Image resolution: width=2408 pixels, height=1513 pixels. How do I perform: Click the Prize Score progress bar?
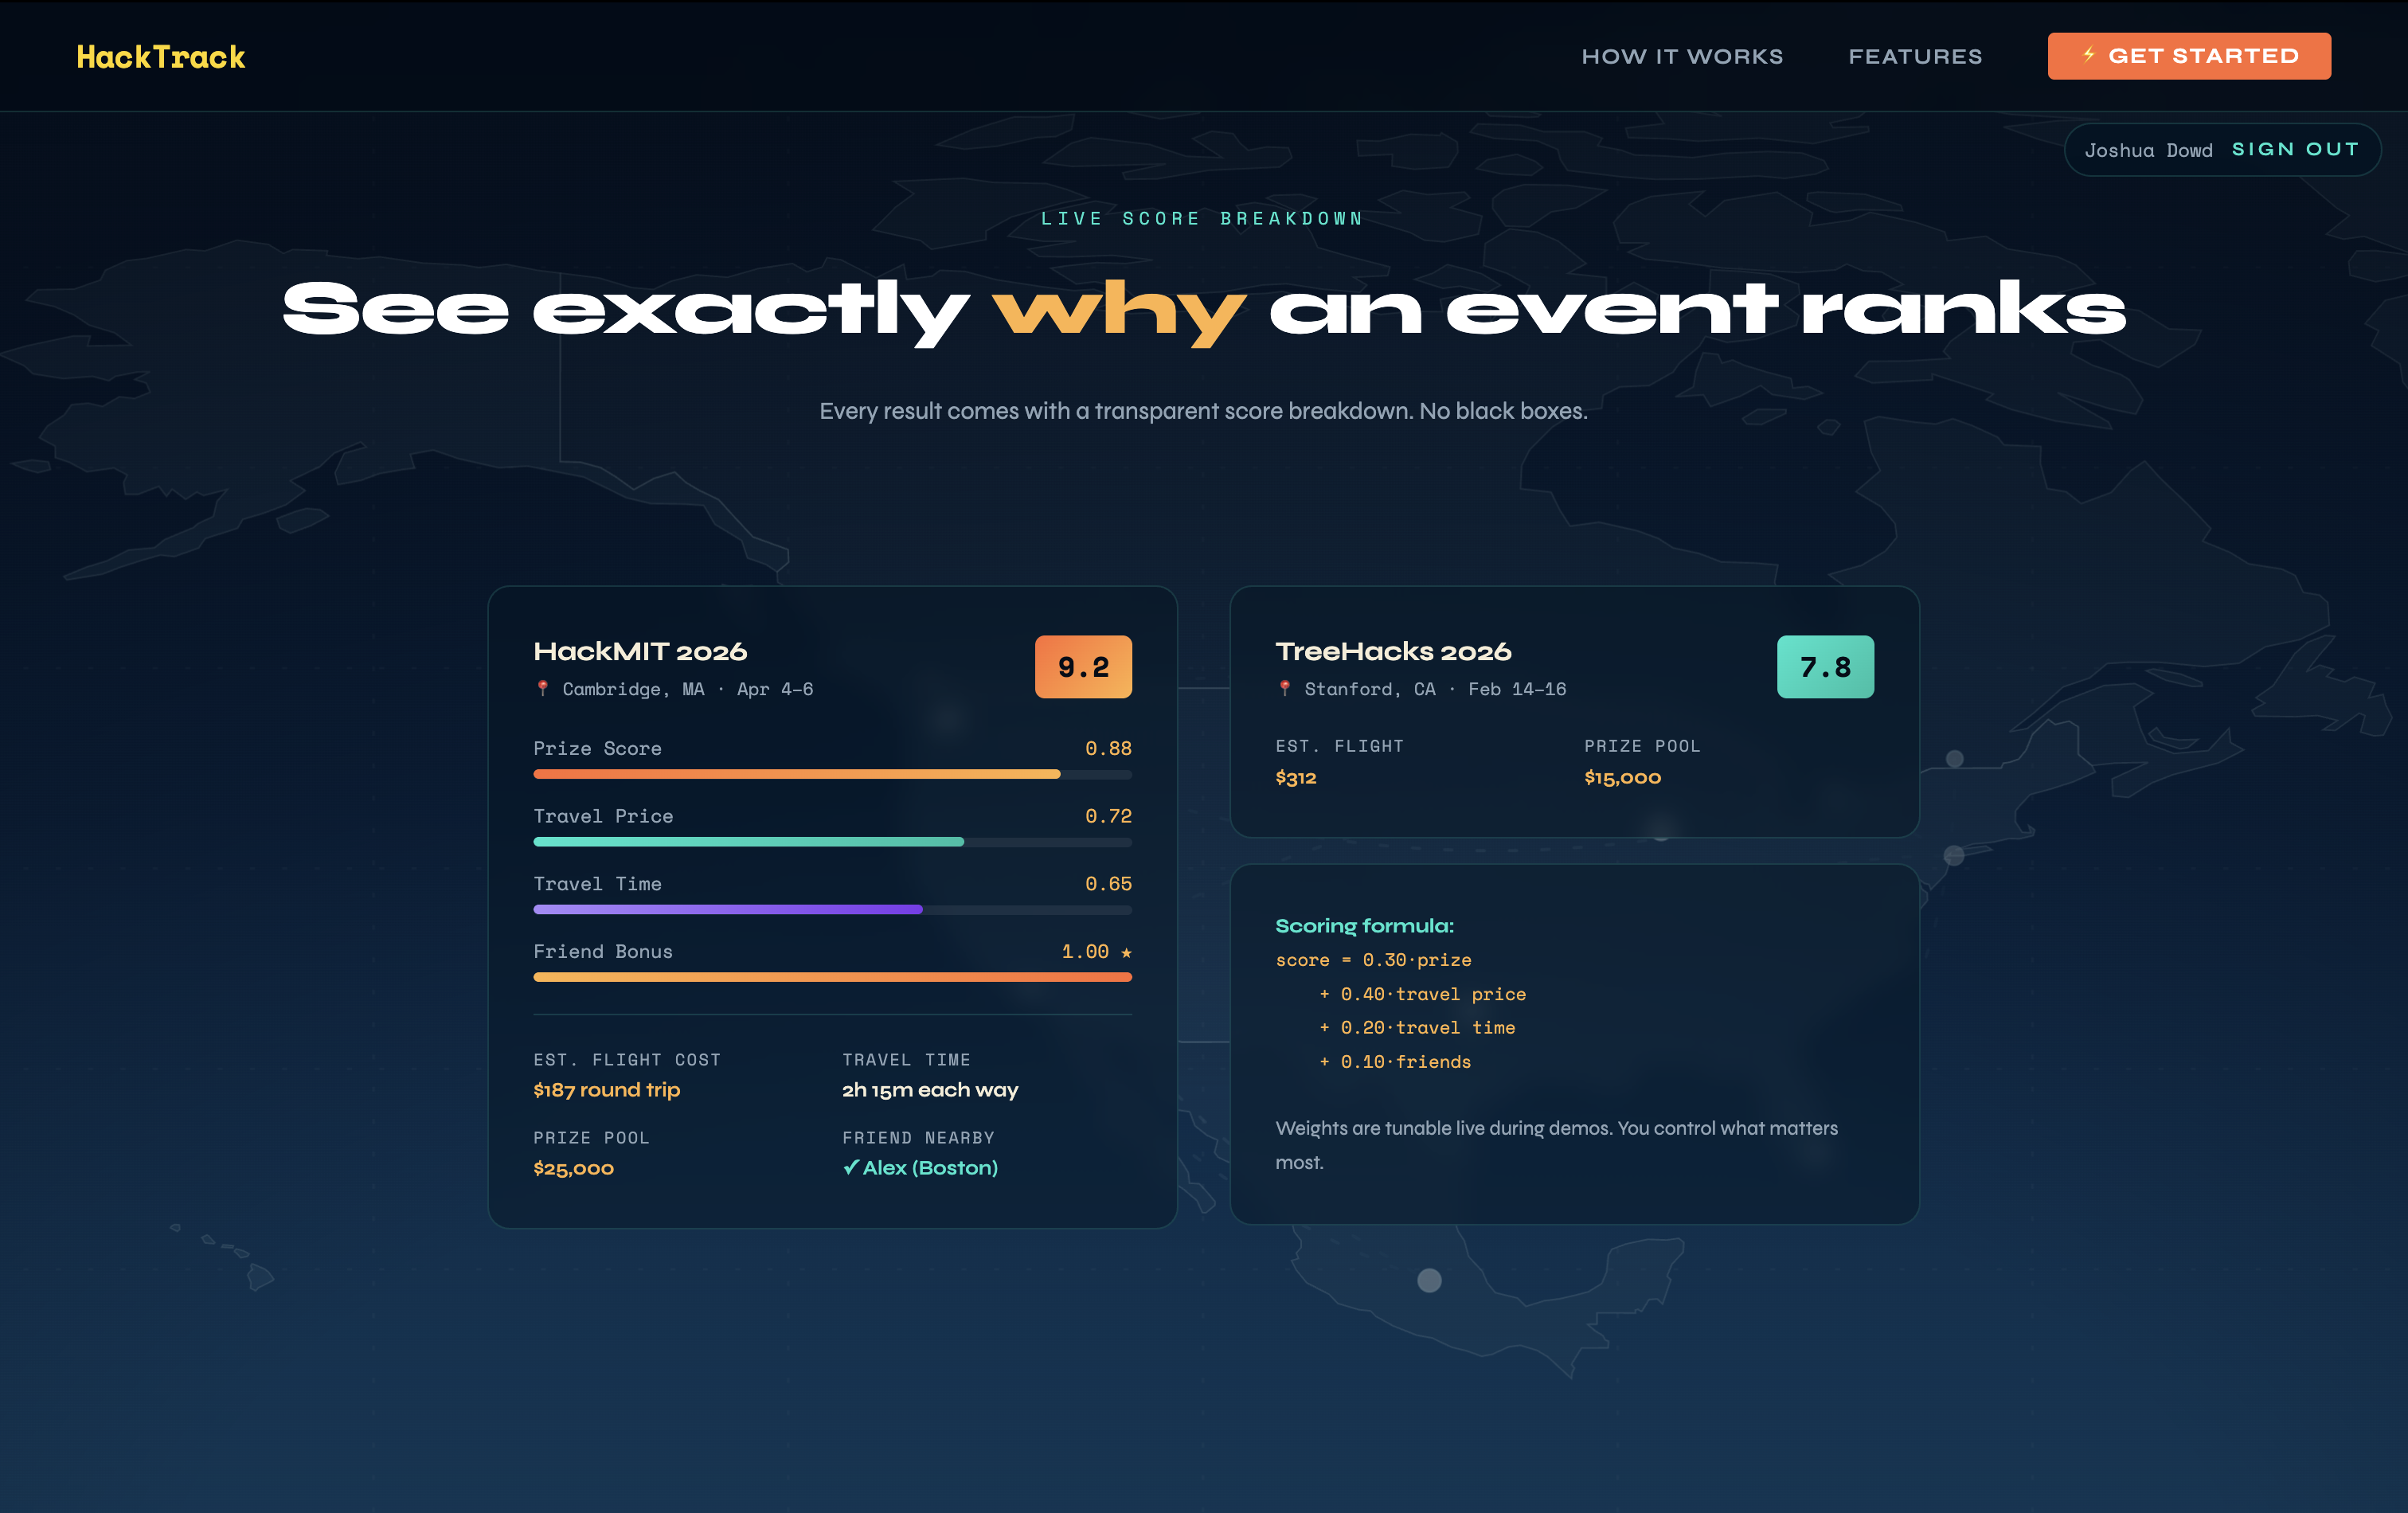[832, 774]
